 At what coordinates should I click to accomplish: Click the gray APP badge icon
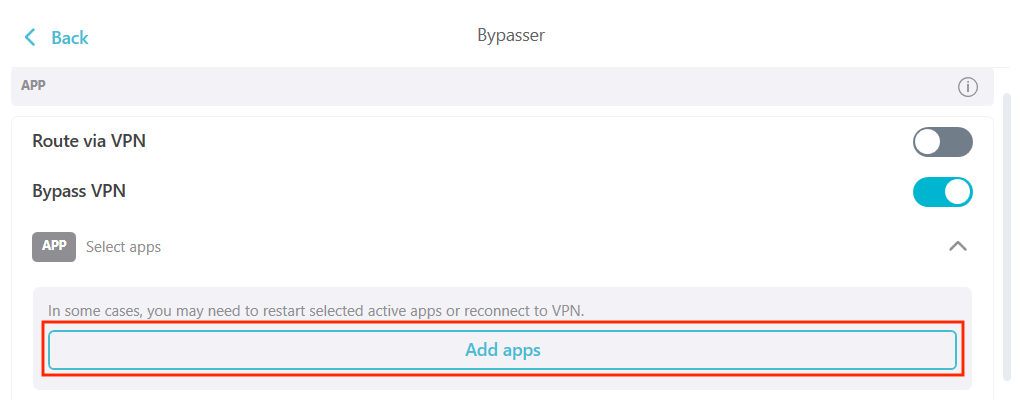[54, 246]
